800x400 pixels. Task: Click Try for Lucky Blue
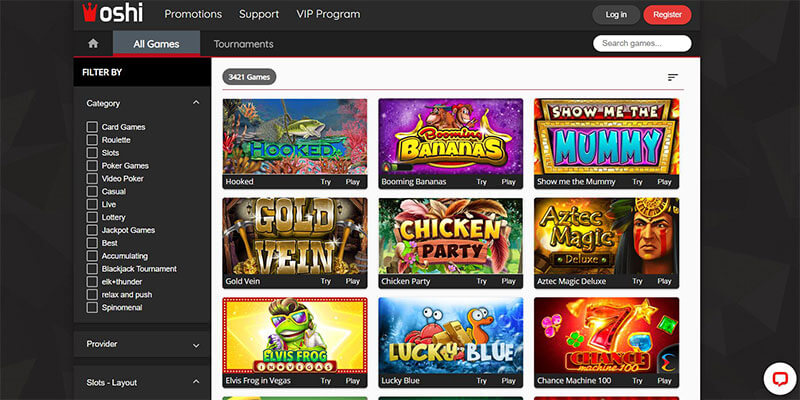[x=481, y=381]
